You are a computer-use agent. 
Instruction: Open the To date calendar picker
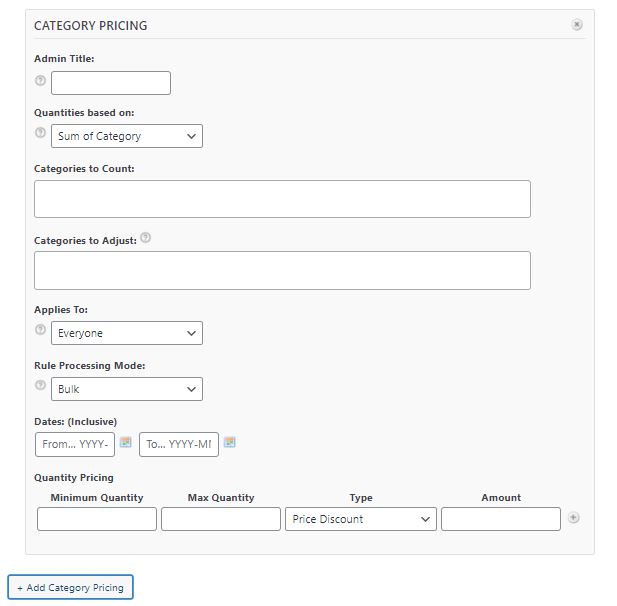pos(230,442)
